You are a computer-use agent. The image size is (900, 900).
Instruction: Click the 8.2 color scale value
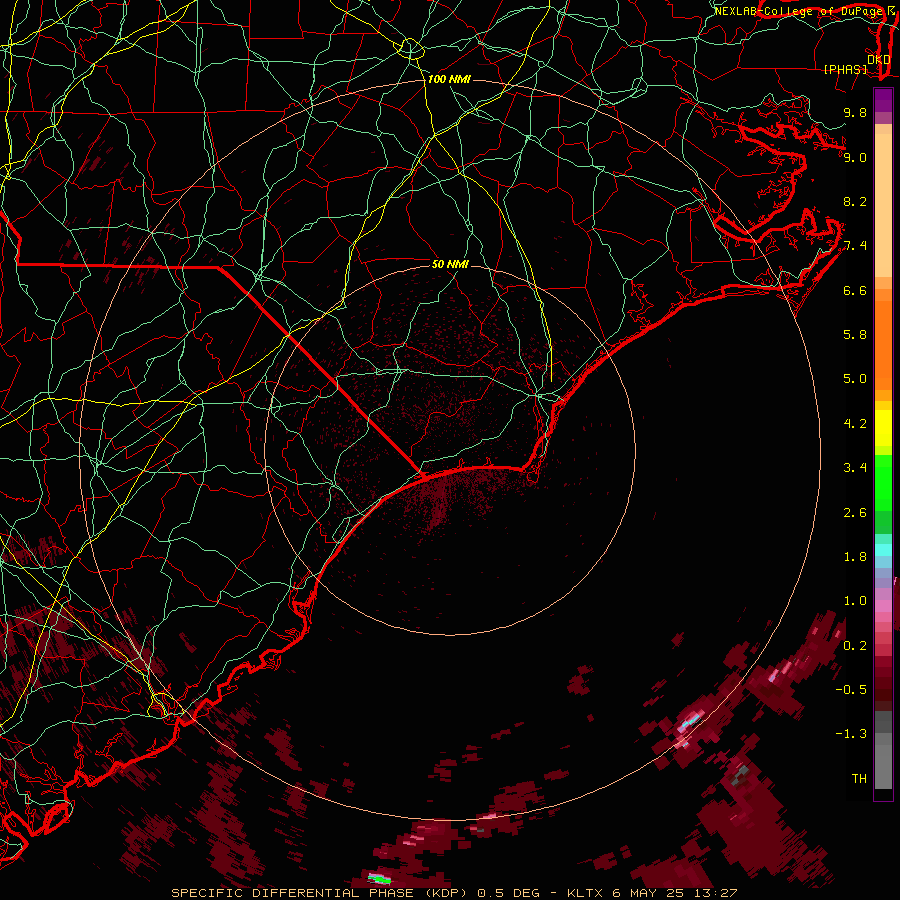(x=855, y=201)
